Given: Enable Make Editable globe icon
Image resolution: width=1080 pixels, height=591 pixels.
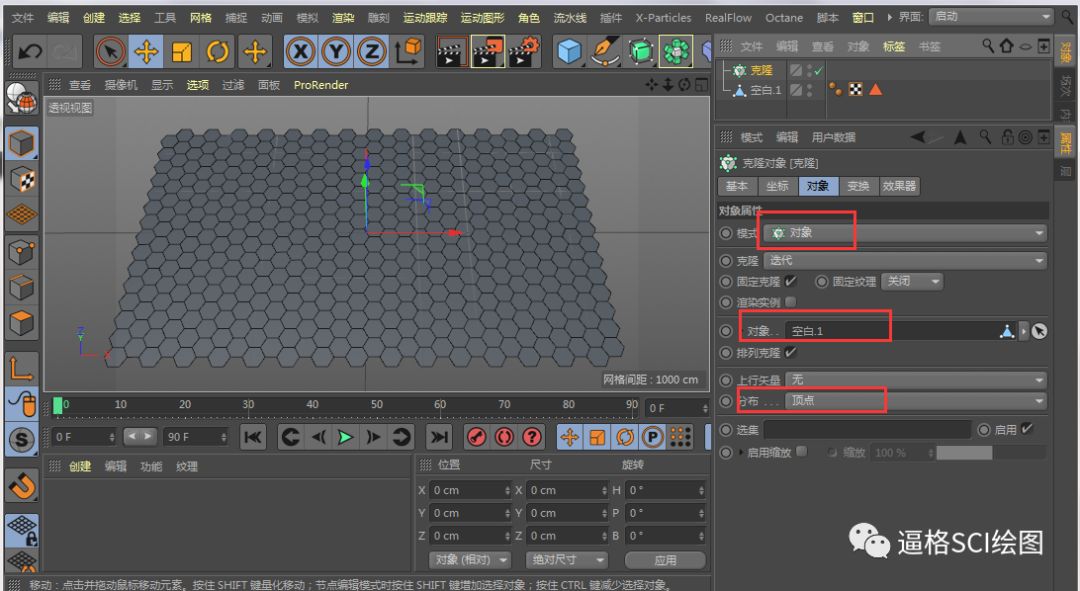Looking at the screenshot, I should (21, 98).
